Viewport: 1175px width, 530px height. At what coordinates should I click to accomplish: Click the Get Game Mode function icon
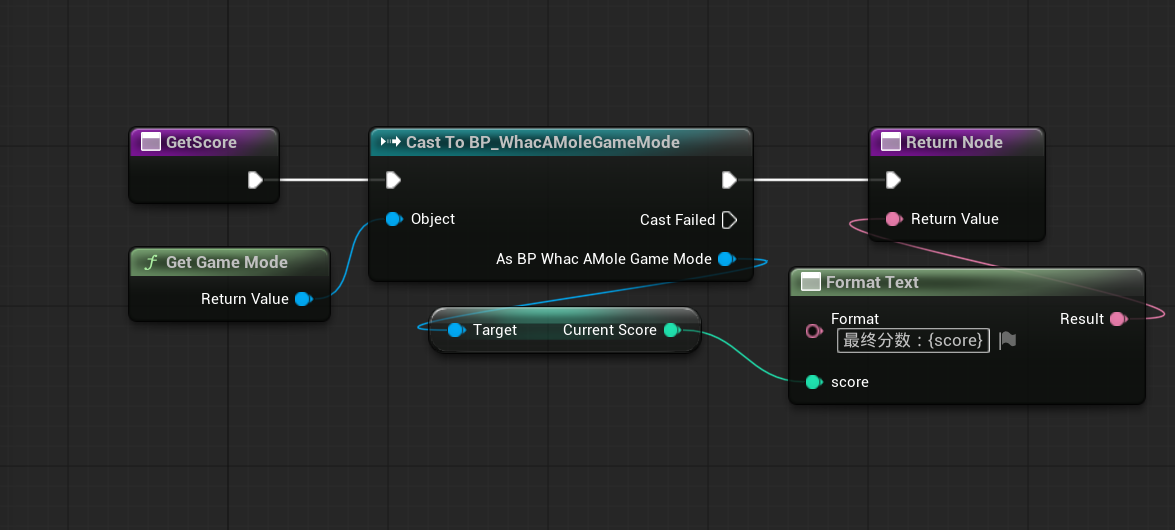(151, 262)
